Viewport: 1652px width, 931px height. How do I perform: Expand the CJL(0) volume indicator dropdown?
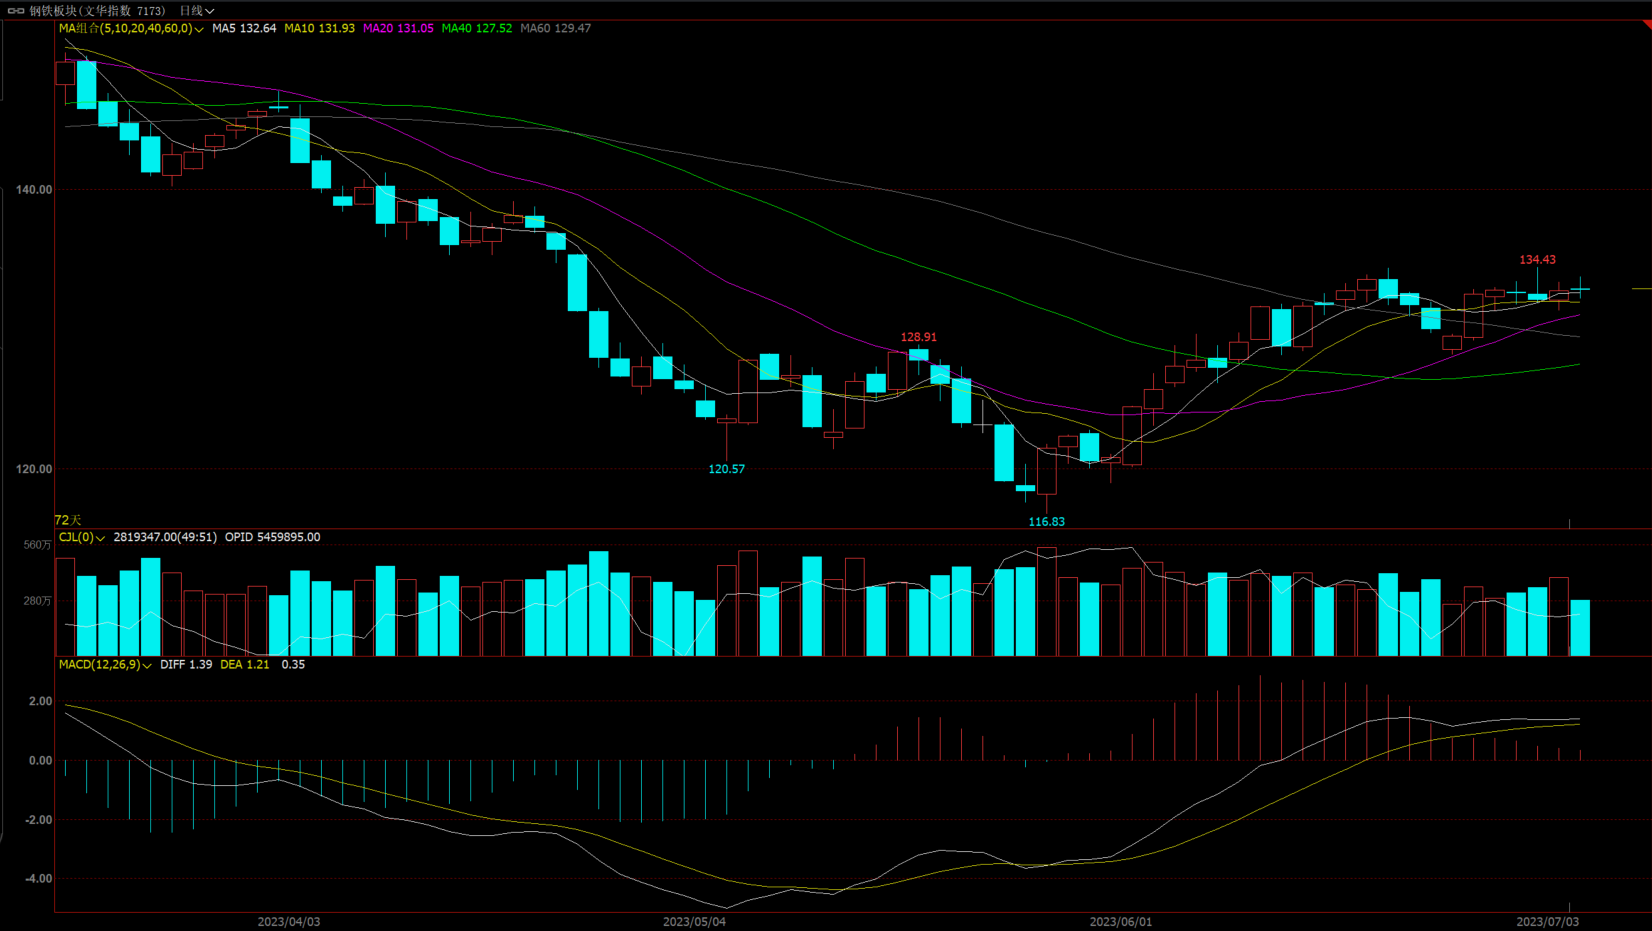pyautogui.click(x=82, y=537)
